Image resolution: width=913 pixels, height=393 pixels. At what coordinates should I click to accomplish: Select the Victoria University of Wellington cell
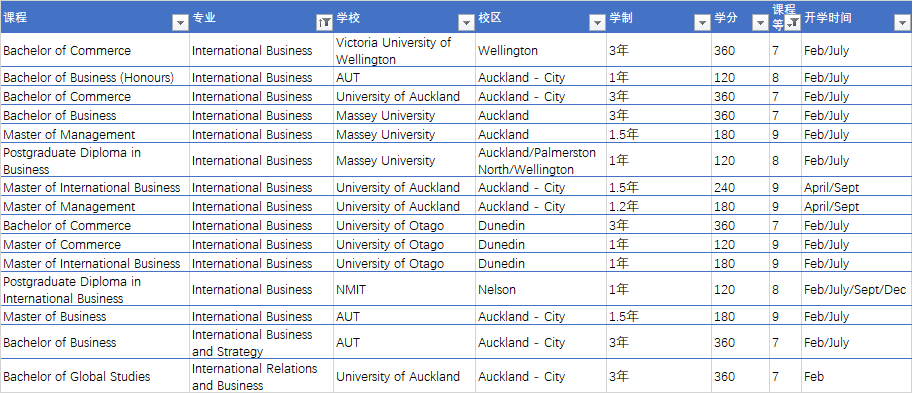coord(404,51)
